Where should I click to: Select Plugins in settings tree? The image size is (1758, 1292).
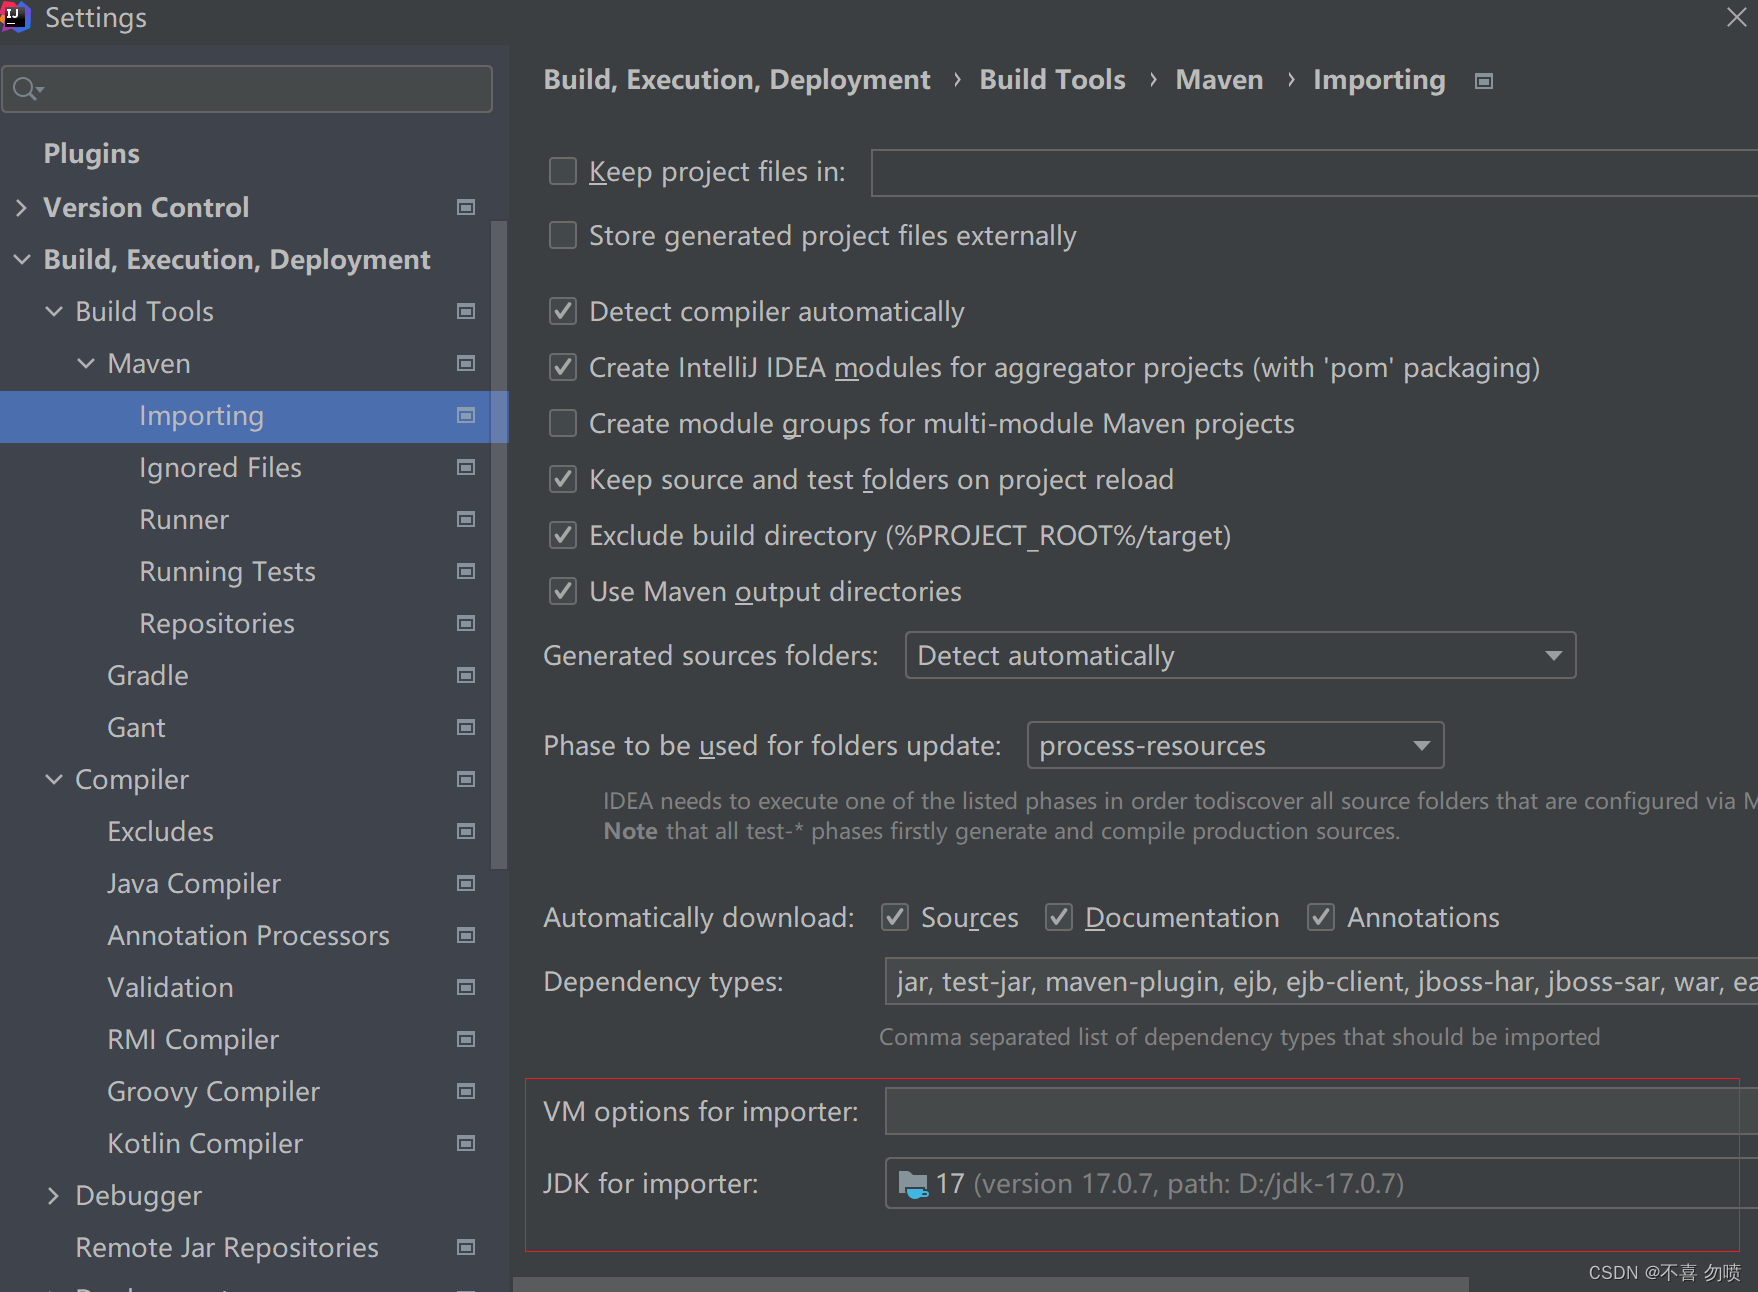tap(91, 153)
